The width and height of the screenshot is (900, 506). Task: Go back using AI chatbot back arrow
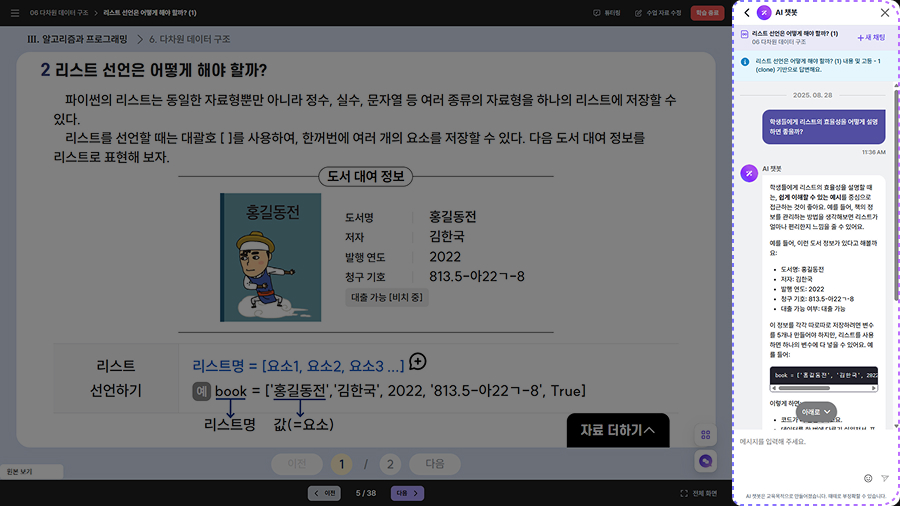coord(747,13)
